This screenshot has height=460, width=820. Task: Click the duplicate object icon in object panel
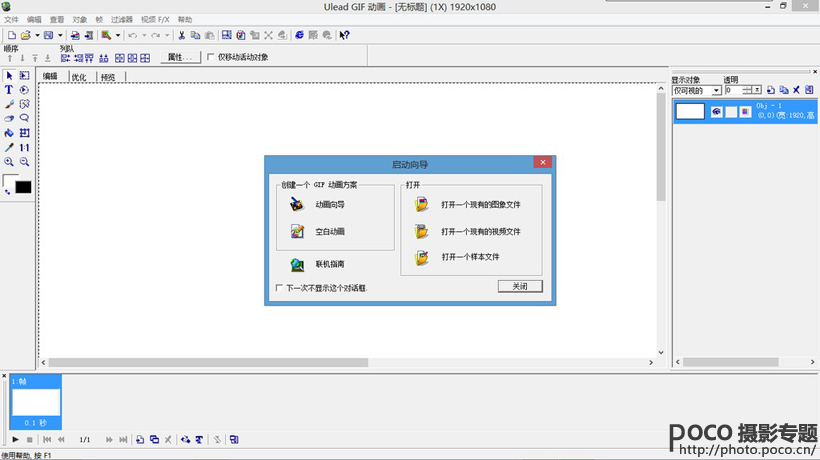[x=783, y=90]
